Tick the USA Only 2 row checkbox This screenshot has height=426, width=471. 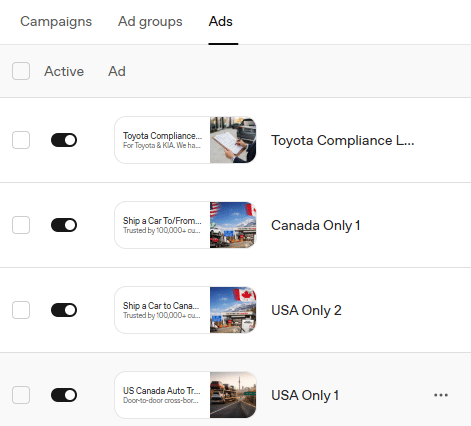pyautogui.click(x=21, y=310)
